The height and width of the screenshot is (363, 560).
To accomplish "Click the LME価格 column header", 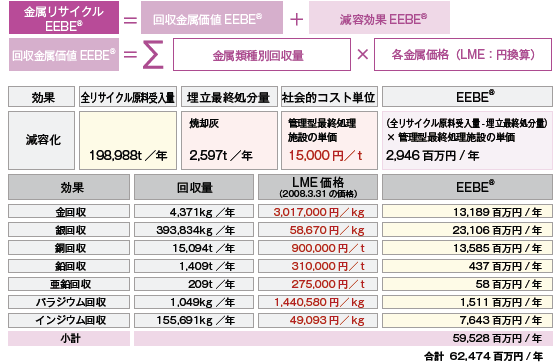I will pos(318,187).
